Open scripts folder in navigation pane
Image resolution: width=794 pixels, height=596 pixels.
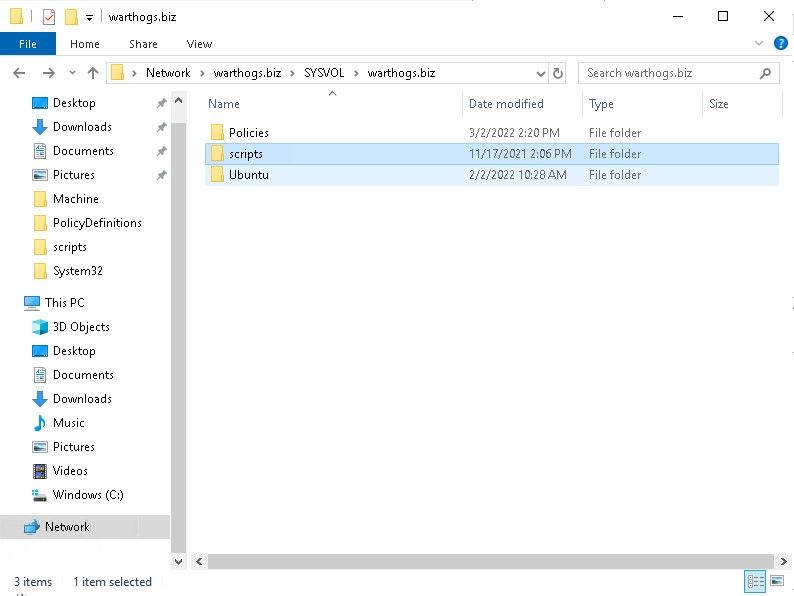pos(69,247)
